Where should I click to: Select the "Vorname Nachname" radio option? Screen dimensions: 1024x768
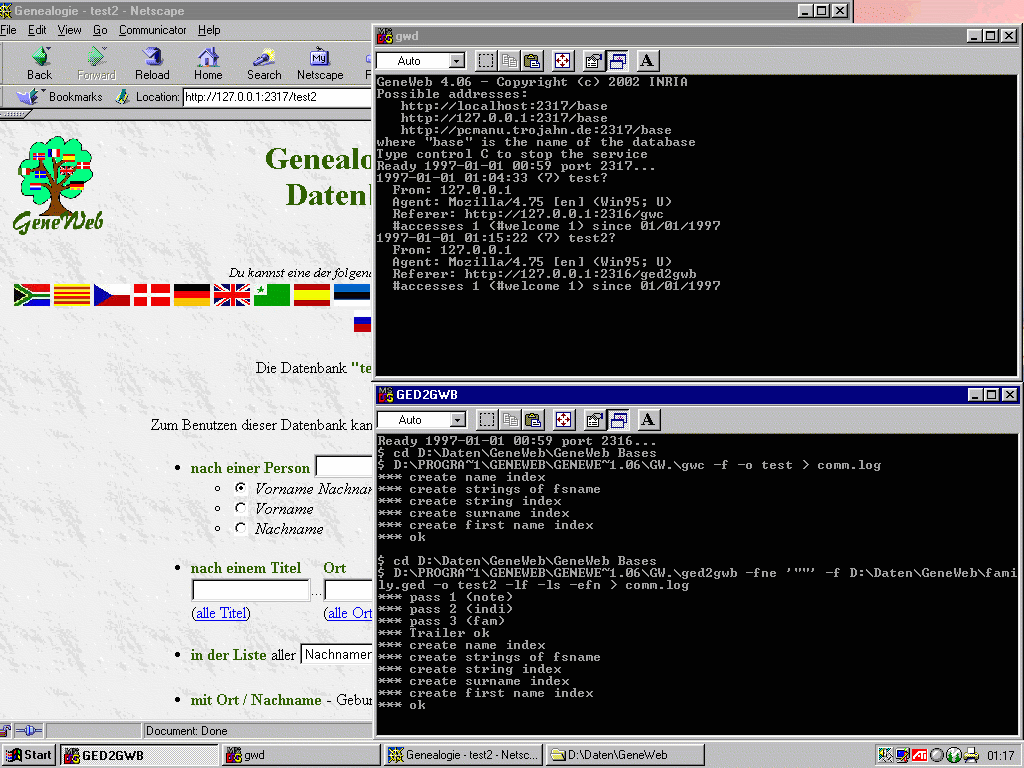240,488
